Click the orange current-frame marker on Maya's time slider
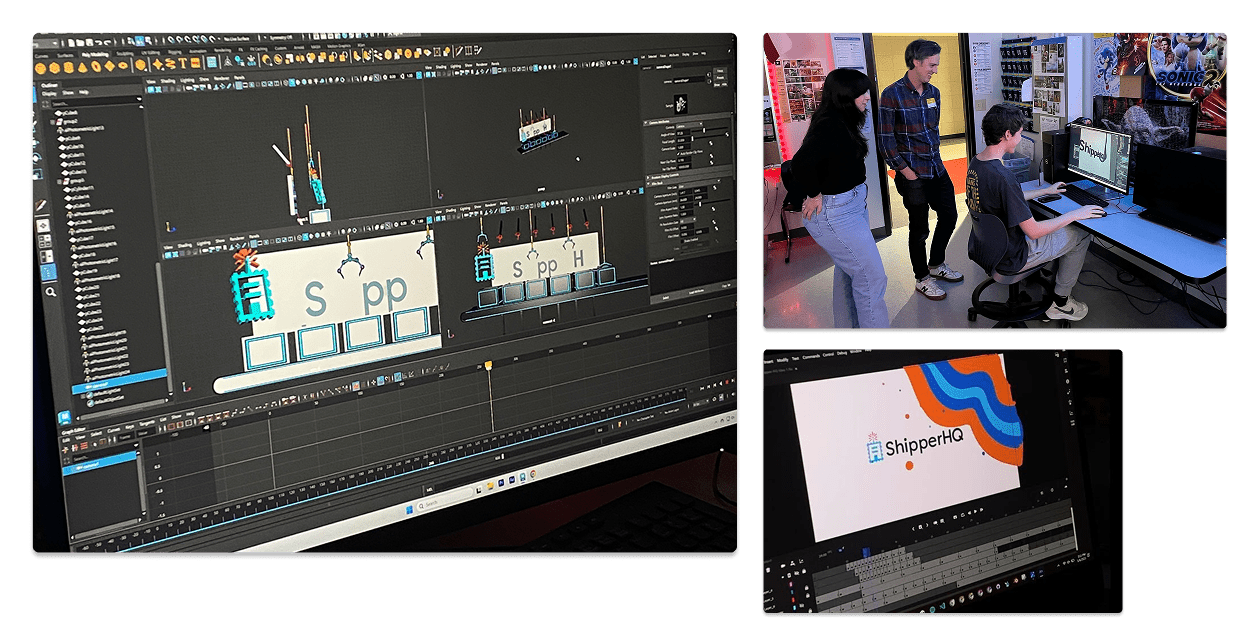1260x632 pixels. [488, 366]
